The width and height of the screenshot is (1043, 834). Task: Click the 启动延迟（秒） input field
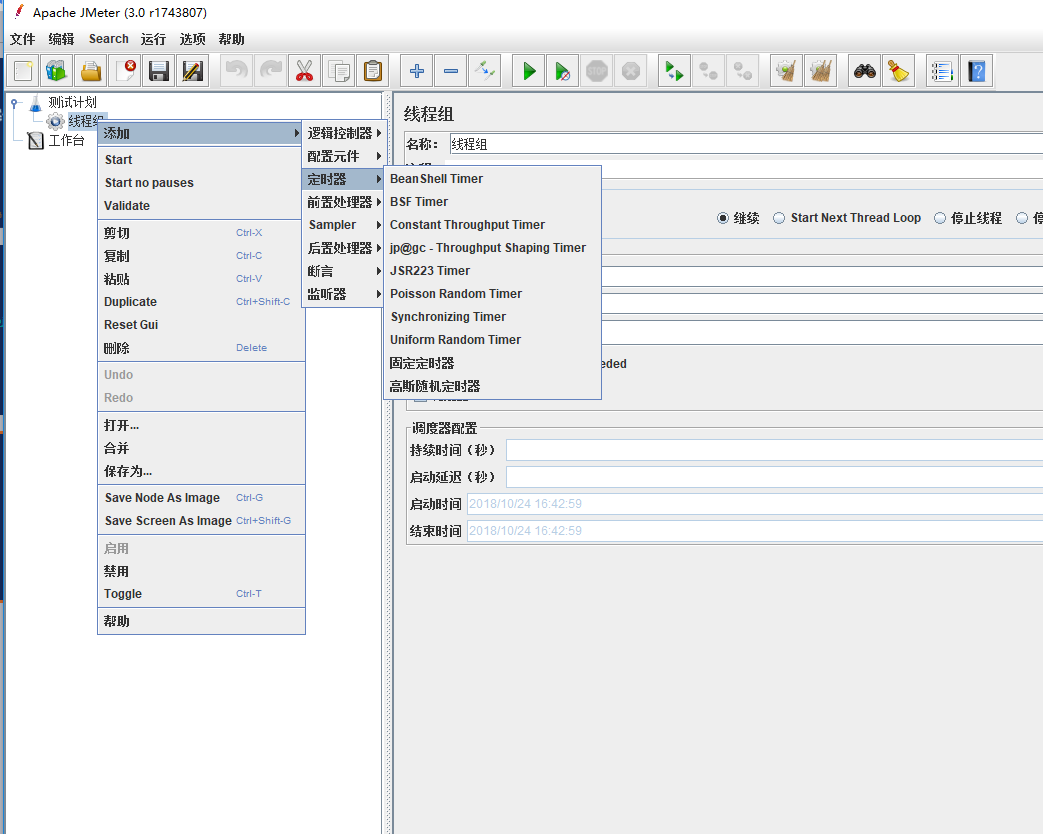(x=774, y=477)
